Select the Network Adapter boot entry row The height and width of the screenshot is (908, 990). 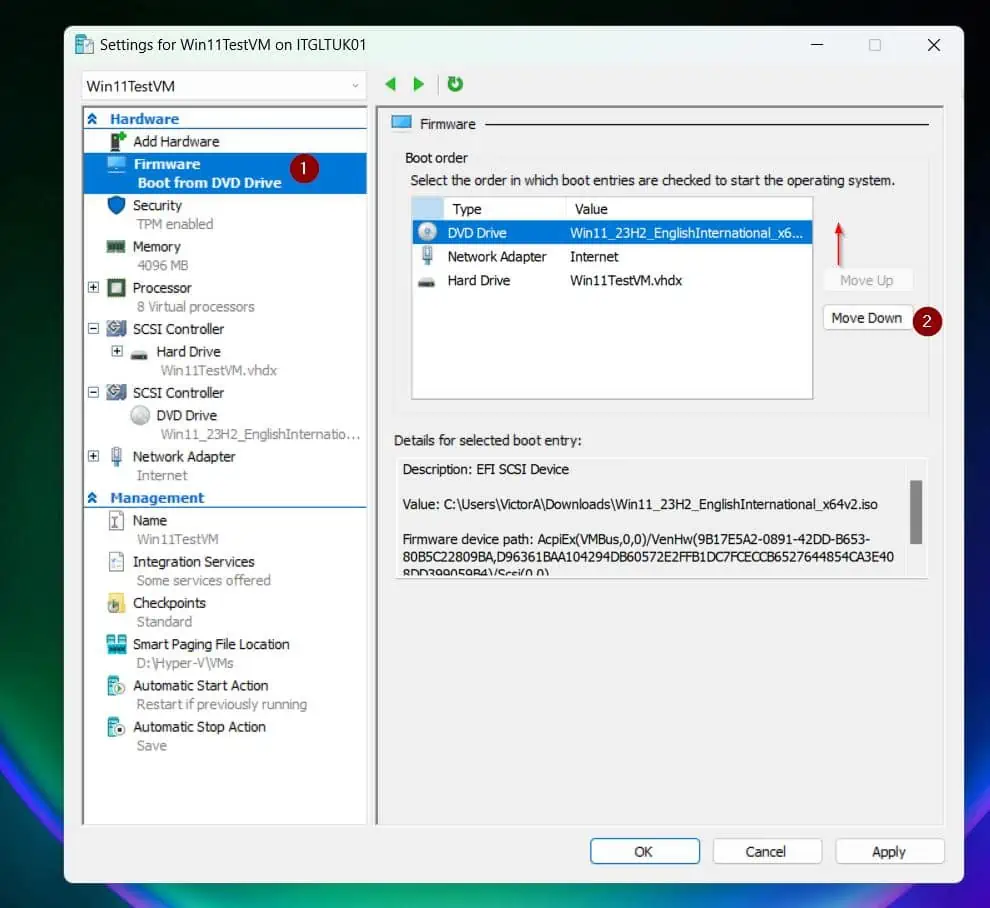coord(612,256)
